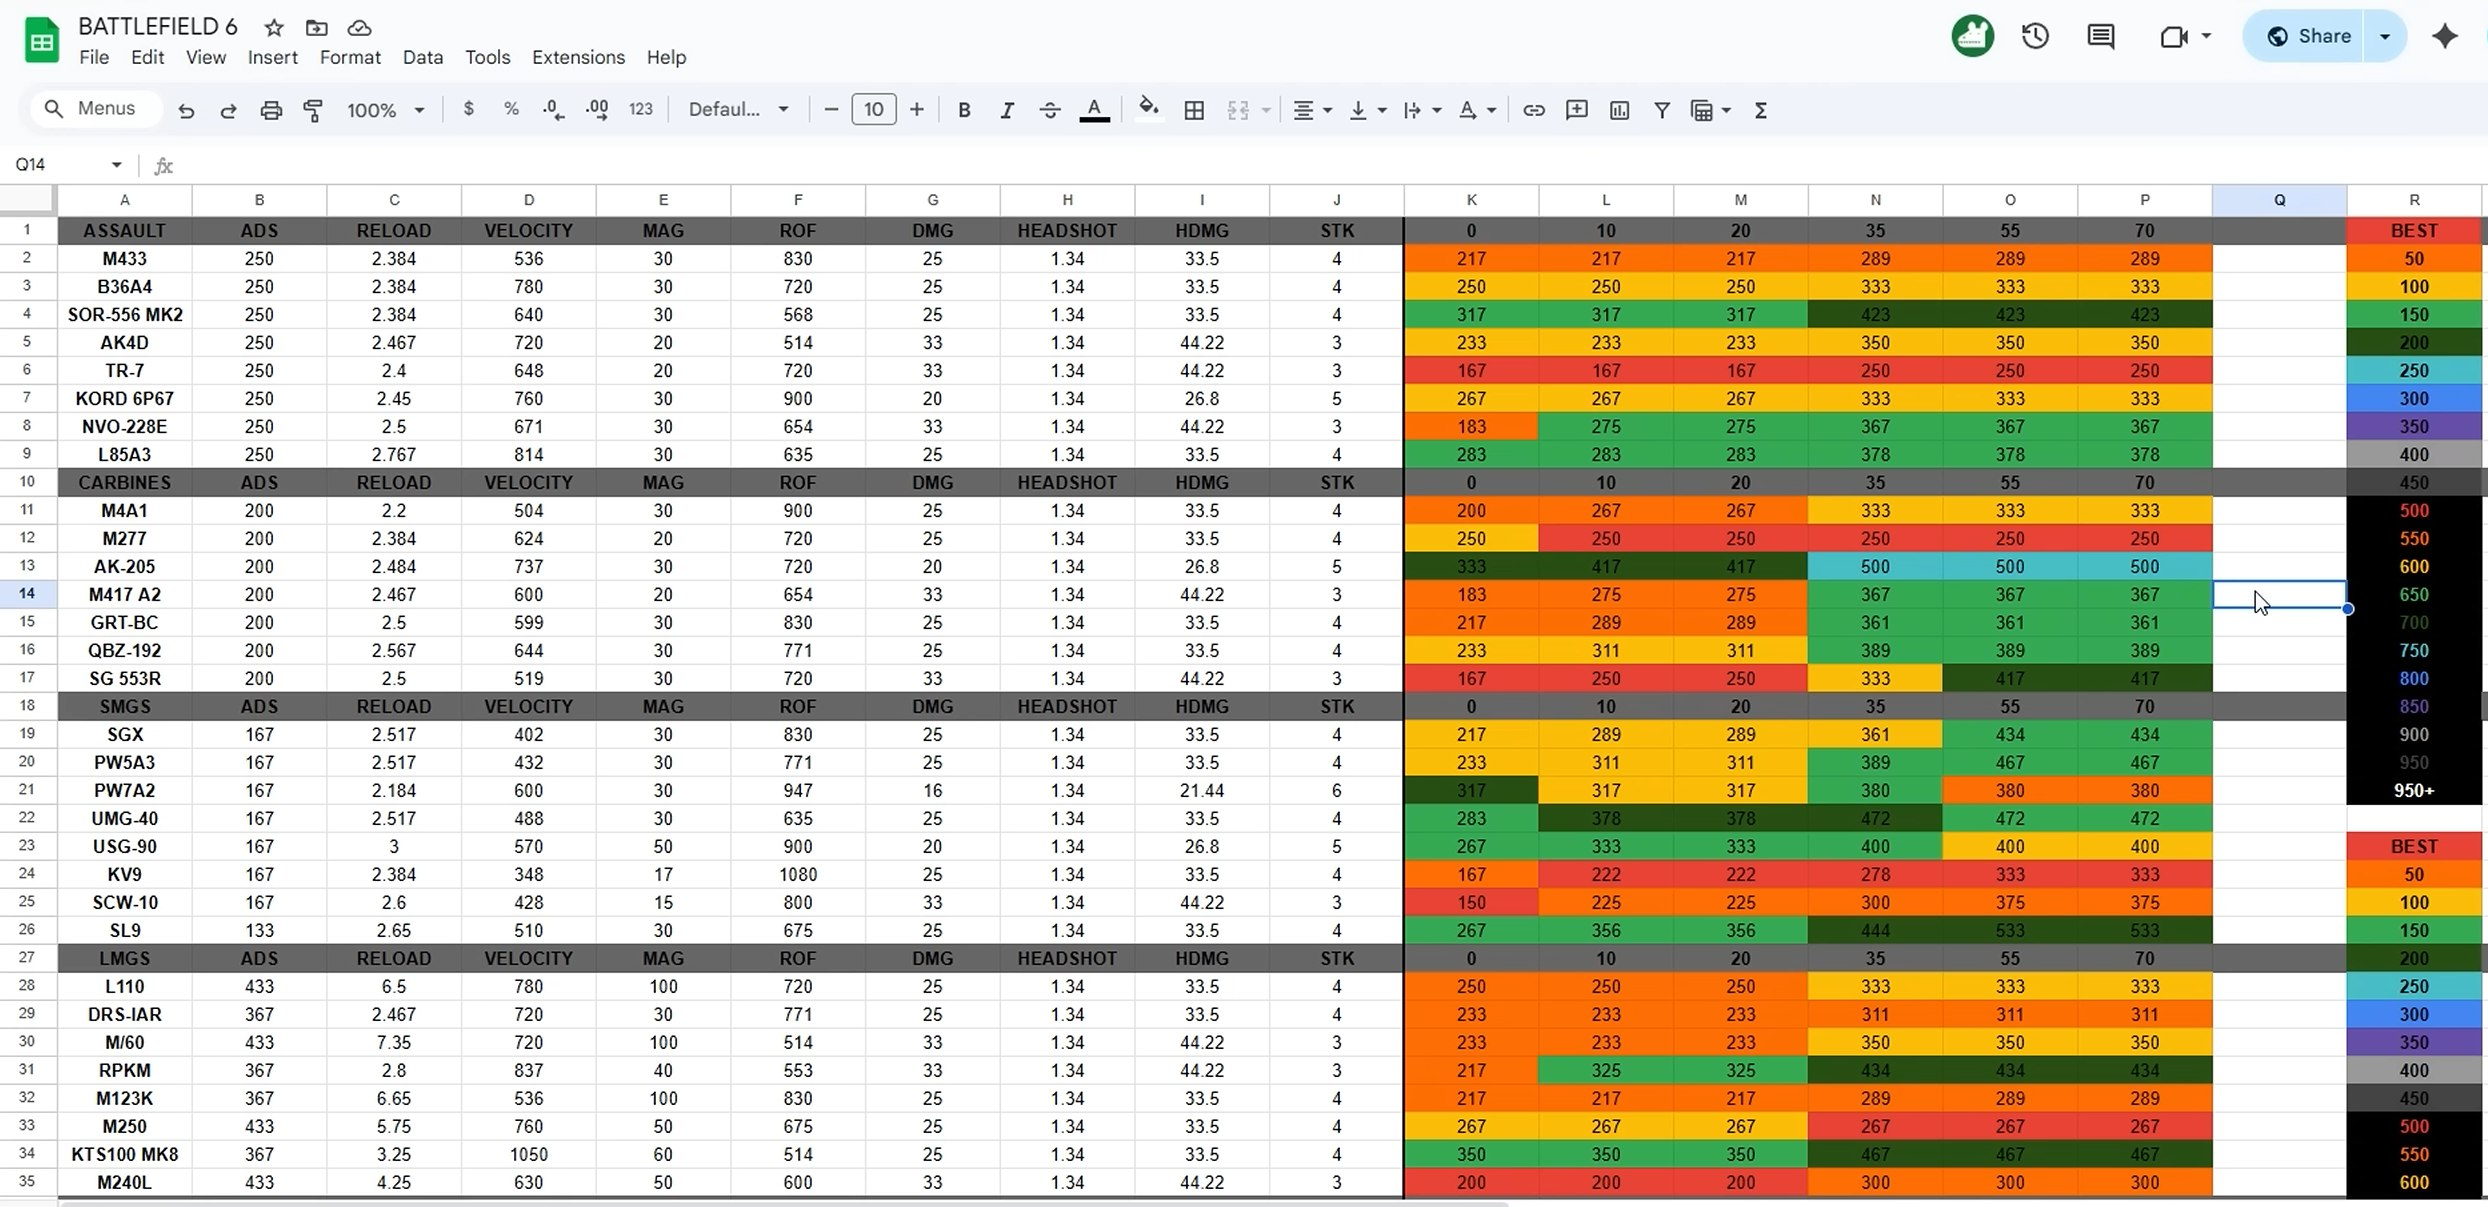
Task: Open the Default font family dropdown
Action: click(738, 110)
